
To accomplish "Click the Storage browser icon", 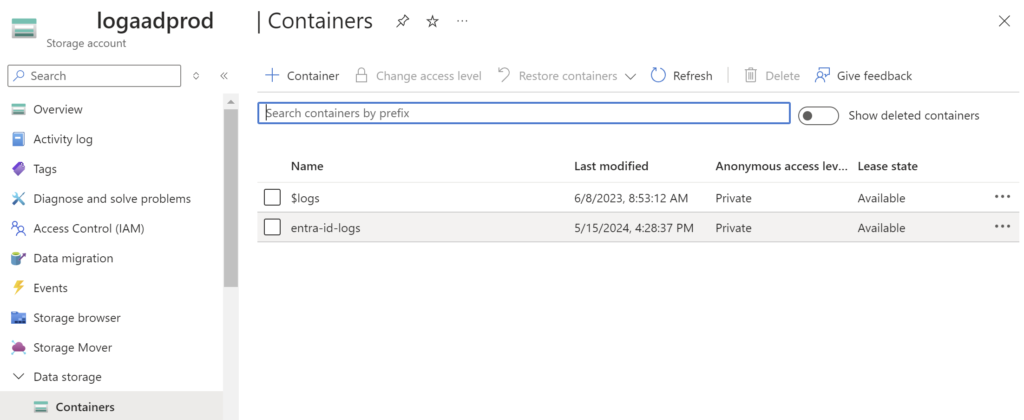I will pyautogui.click(x=18, y=317).
